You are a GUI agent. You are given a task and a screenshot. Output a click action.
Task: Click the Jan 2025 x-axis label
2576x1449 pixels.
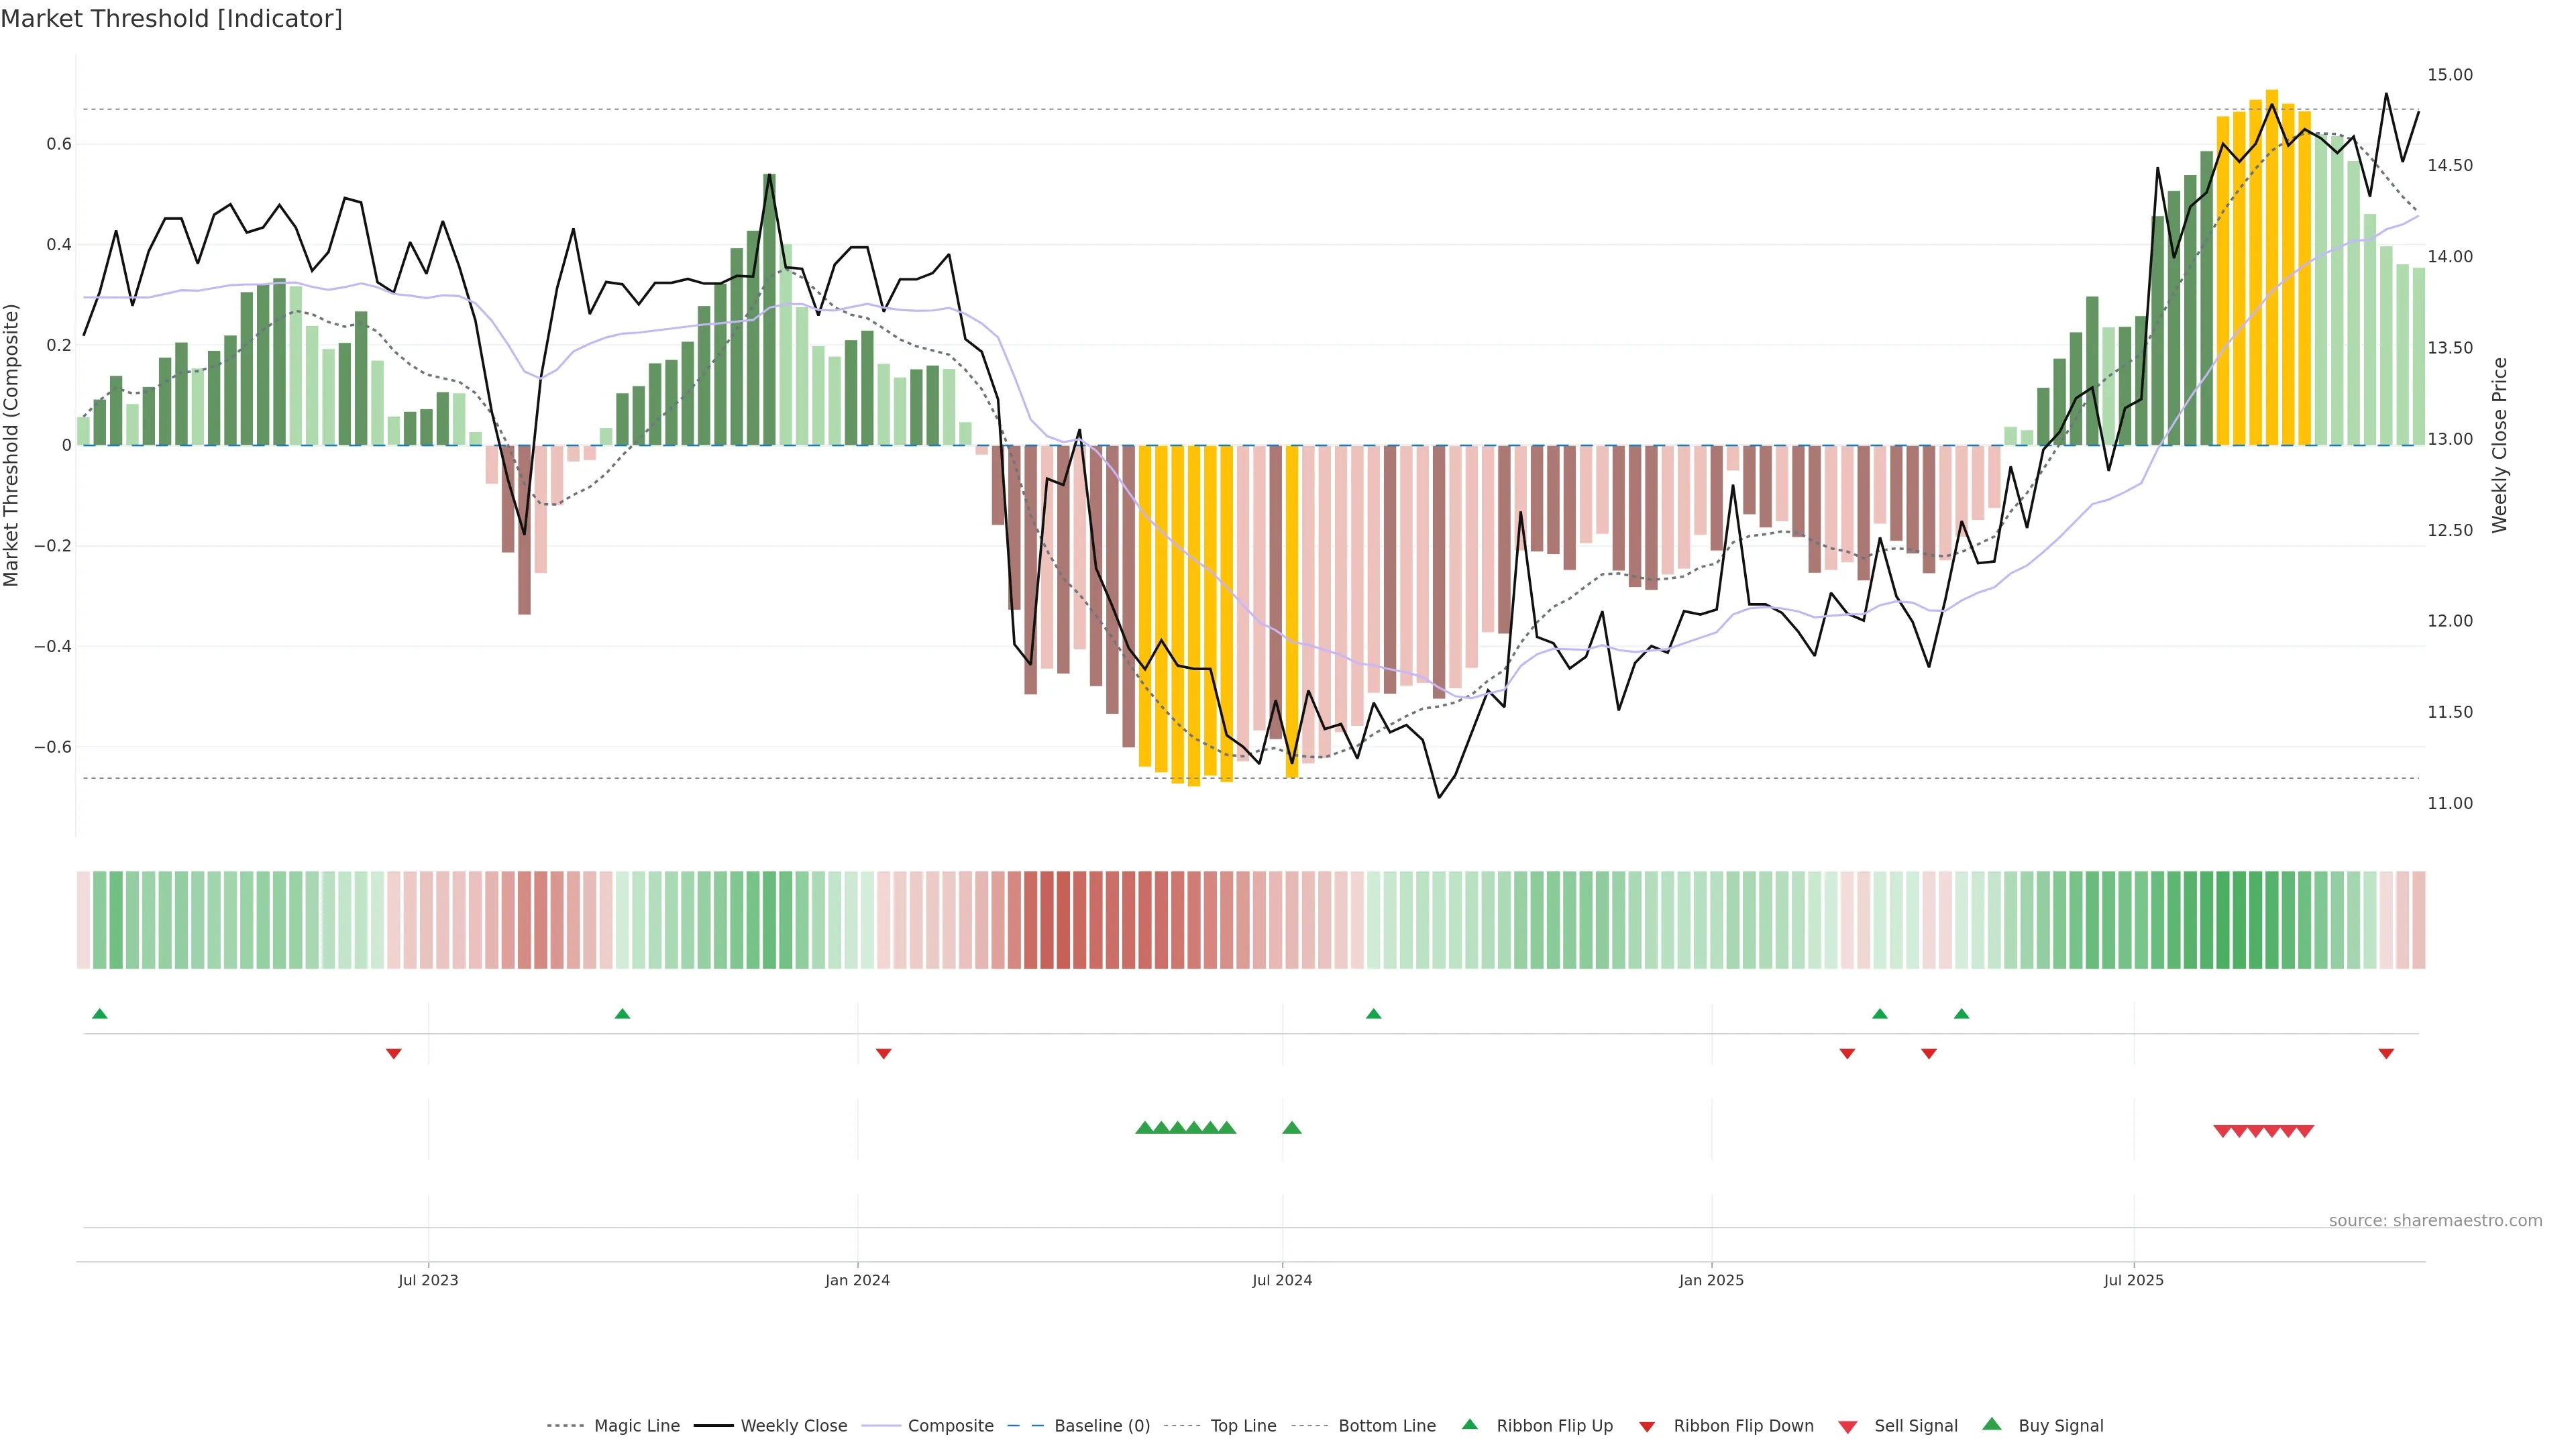1711,1280
